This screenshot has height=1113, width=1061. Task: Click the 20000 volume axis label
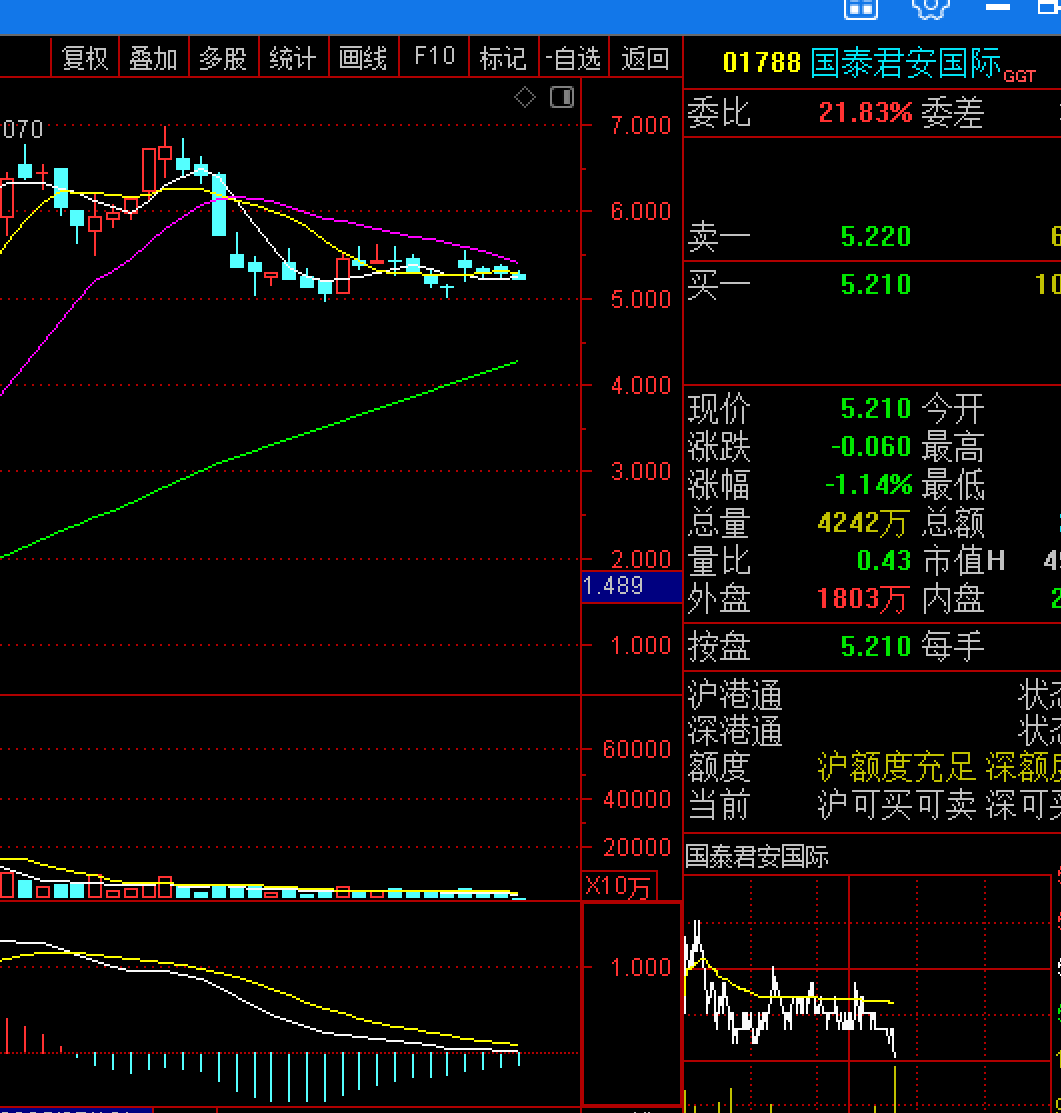coord(637,848)
